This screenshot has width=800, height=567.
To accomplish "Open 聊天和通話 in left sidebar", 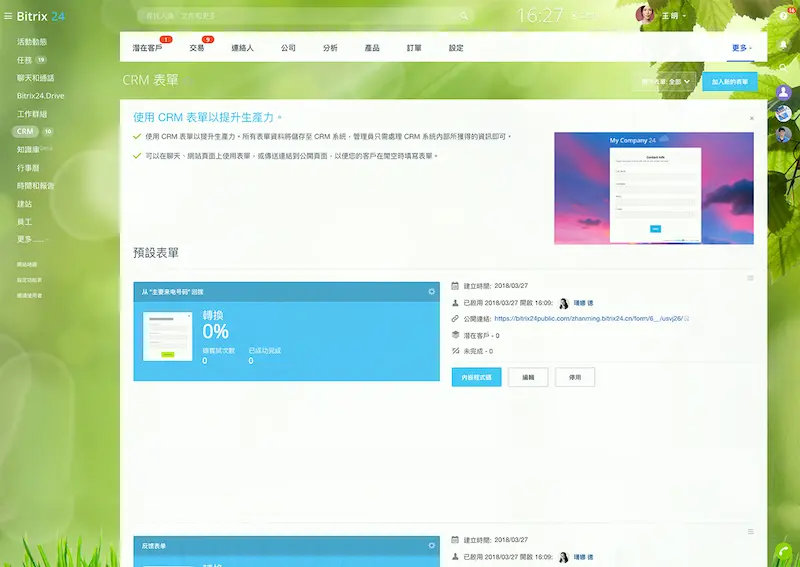I will tap(35, 78).
